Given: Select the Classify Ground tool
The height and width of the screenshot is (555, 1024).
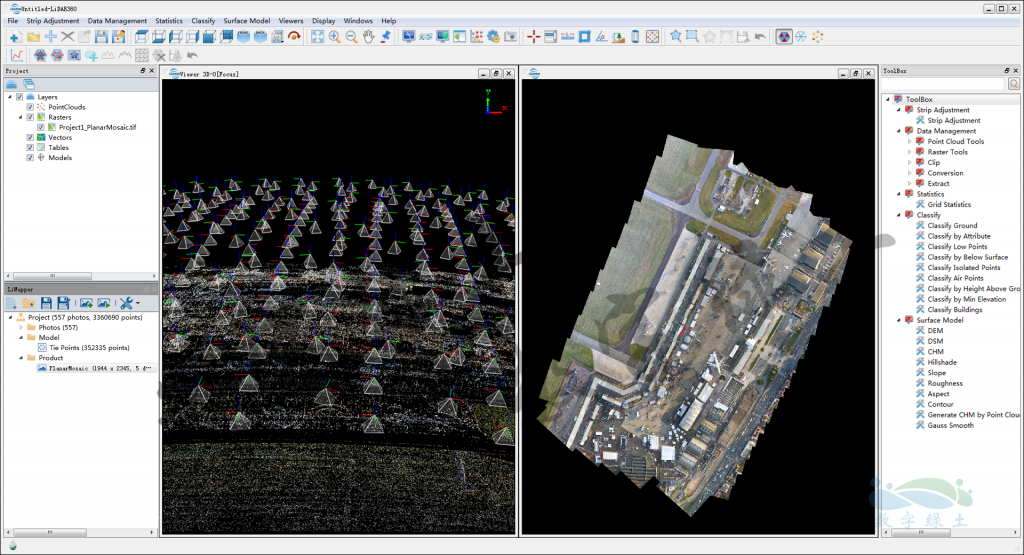Looking at the screenshot, I should point(952,225).
